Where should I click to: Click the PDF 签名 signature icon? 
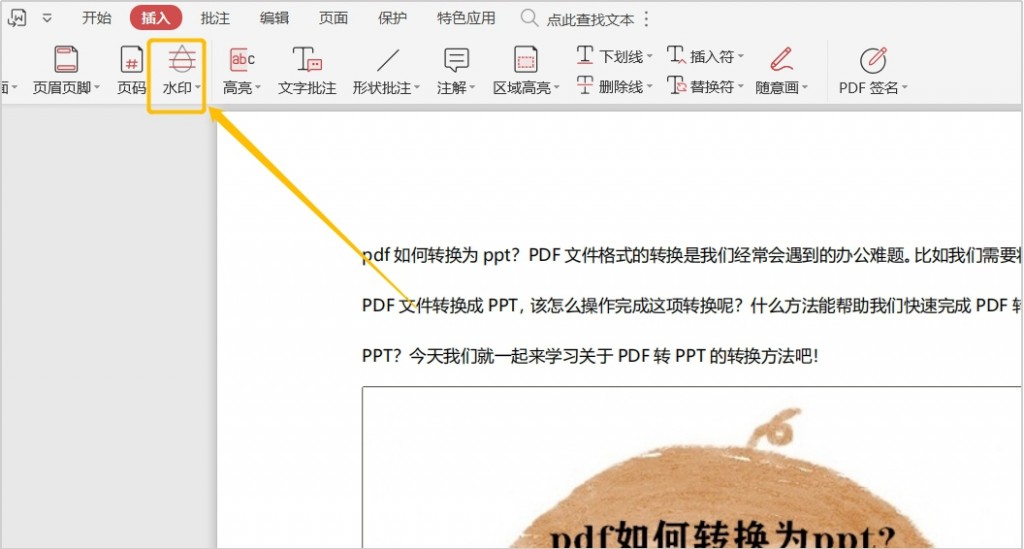873,60
